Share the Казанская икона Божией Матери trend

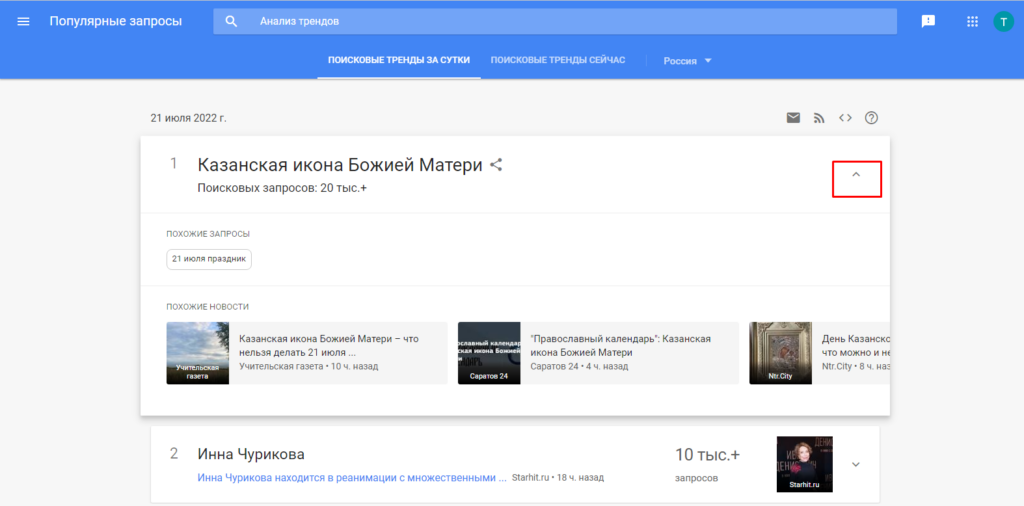click(x=496, y=165)
